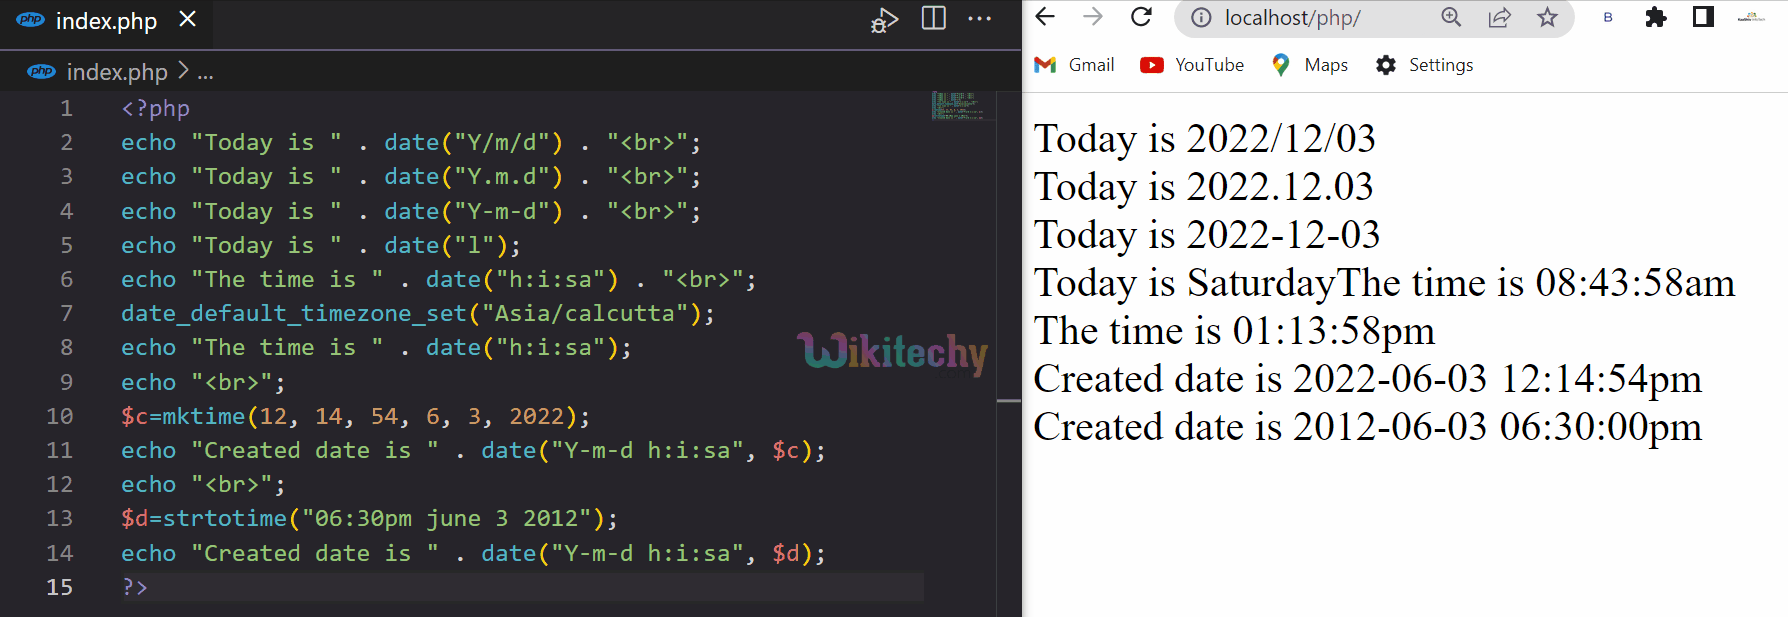Image resolution: width=1788 pixels, height=617 pixels.
Task: Toggle the browser side panel
Action: [1703, 18]
